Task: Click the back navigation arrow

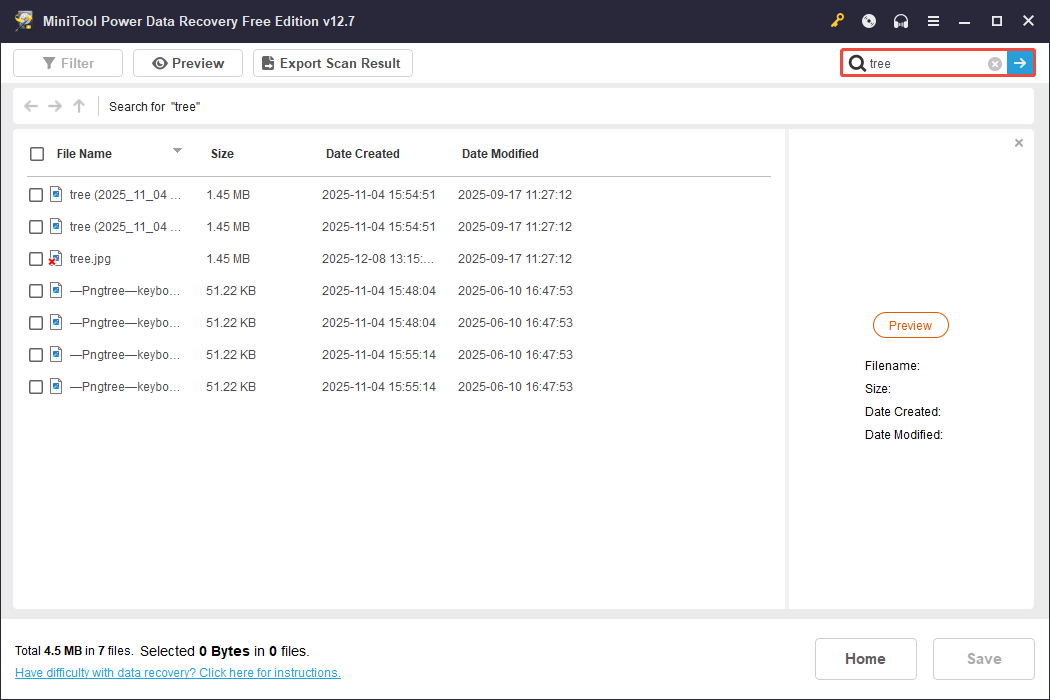Action: [x=30, y=106]
